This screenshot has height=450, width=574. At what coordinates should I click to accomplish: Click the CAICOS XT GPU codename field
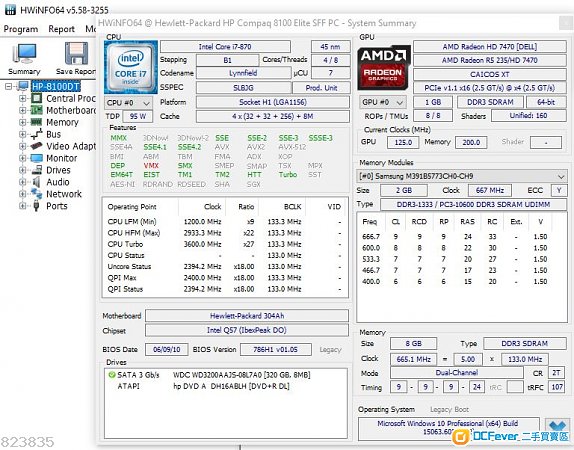click(x=489, y=74)
